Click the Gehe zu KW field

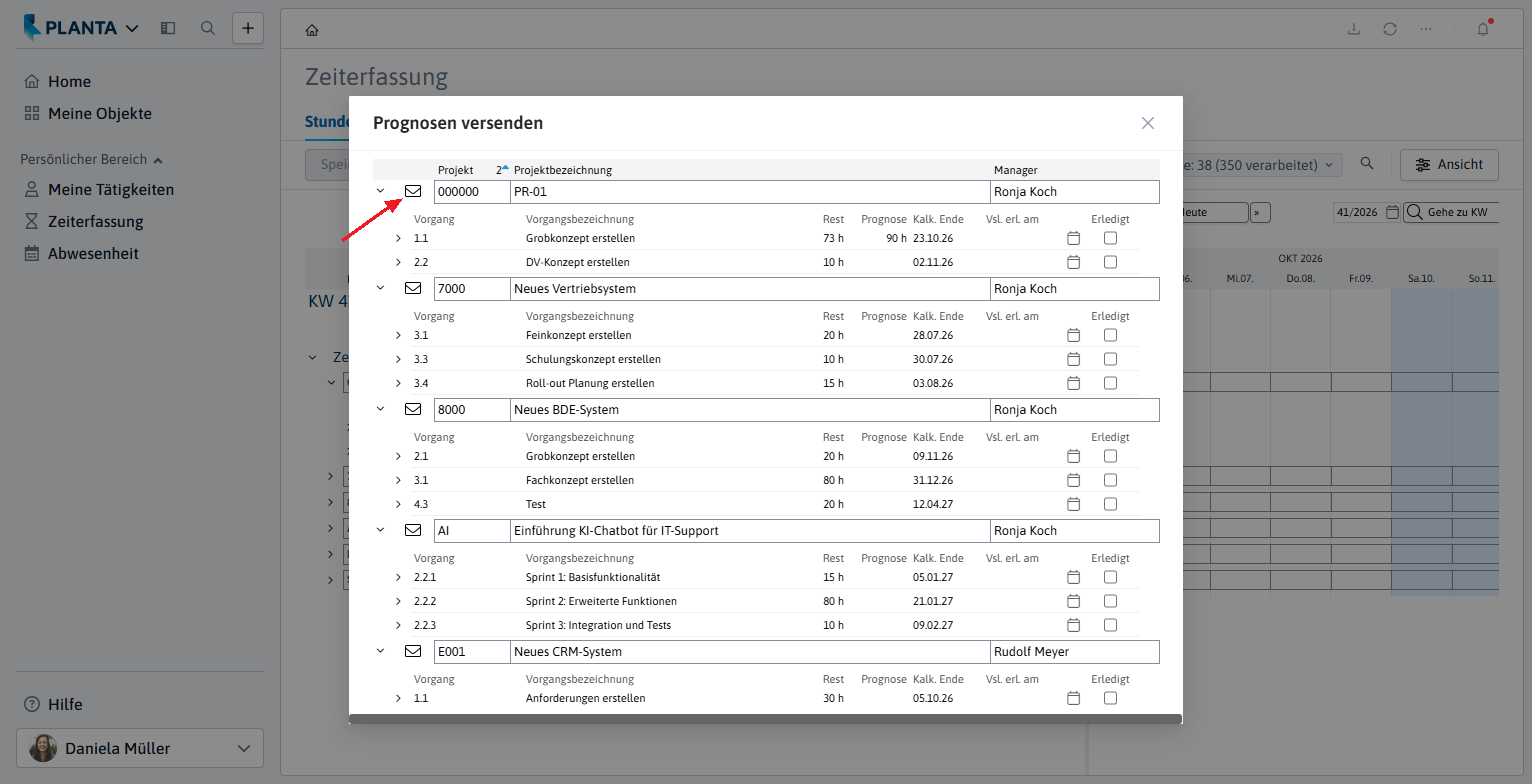pyautogui.click(x=1451, y=212)
